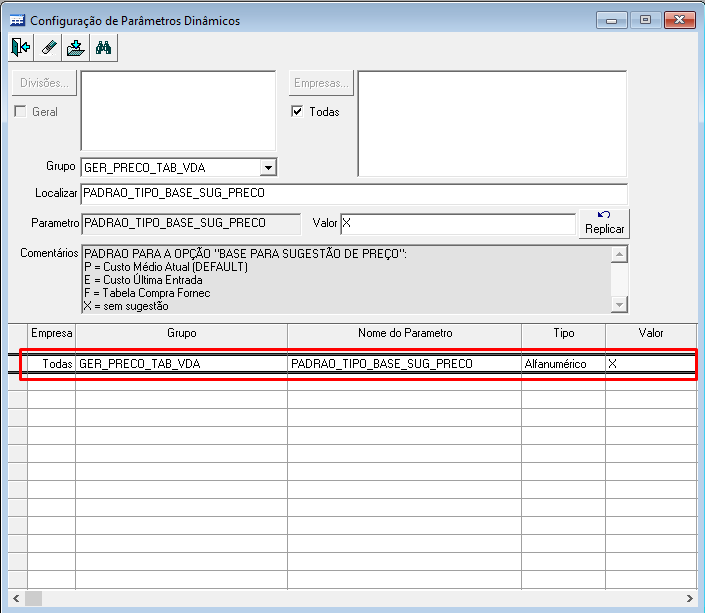Click the exit door toolbar icon

21,47
